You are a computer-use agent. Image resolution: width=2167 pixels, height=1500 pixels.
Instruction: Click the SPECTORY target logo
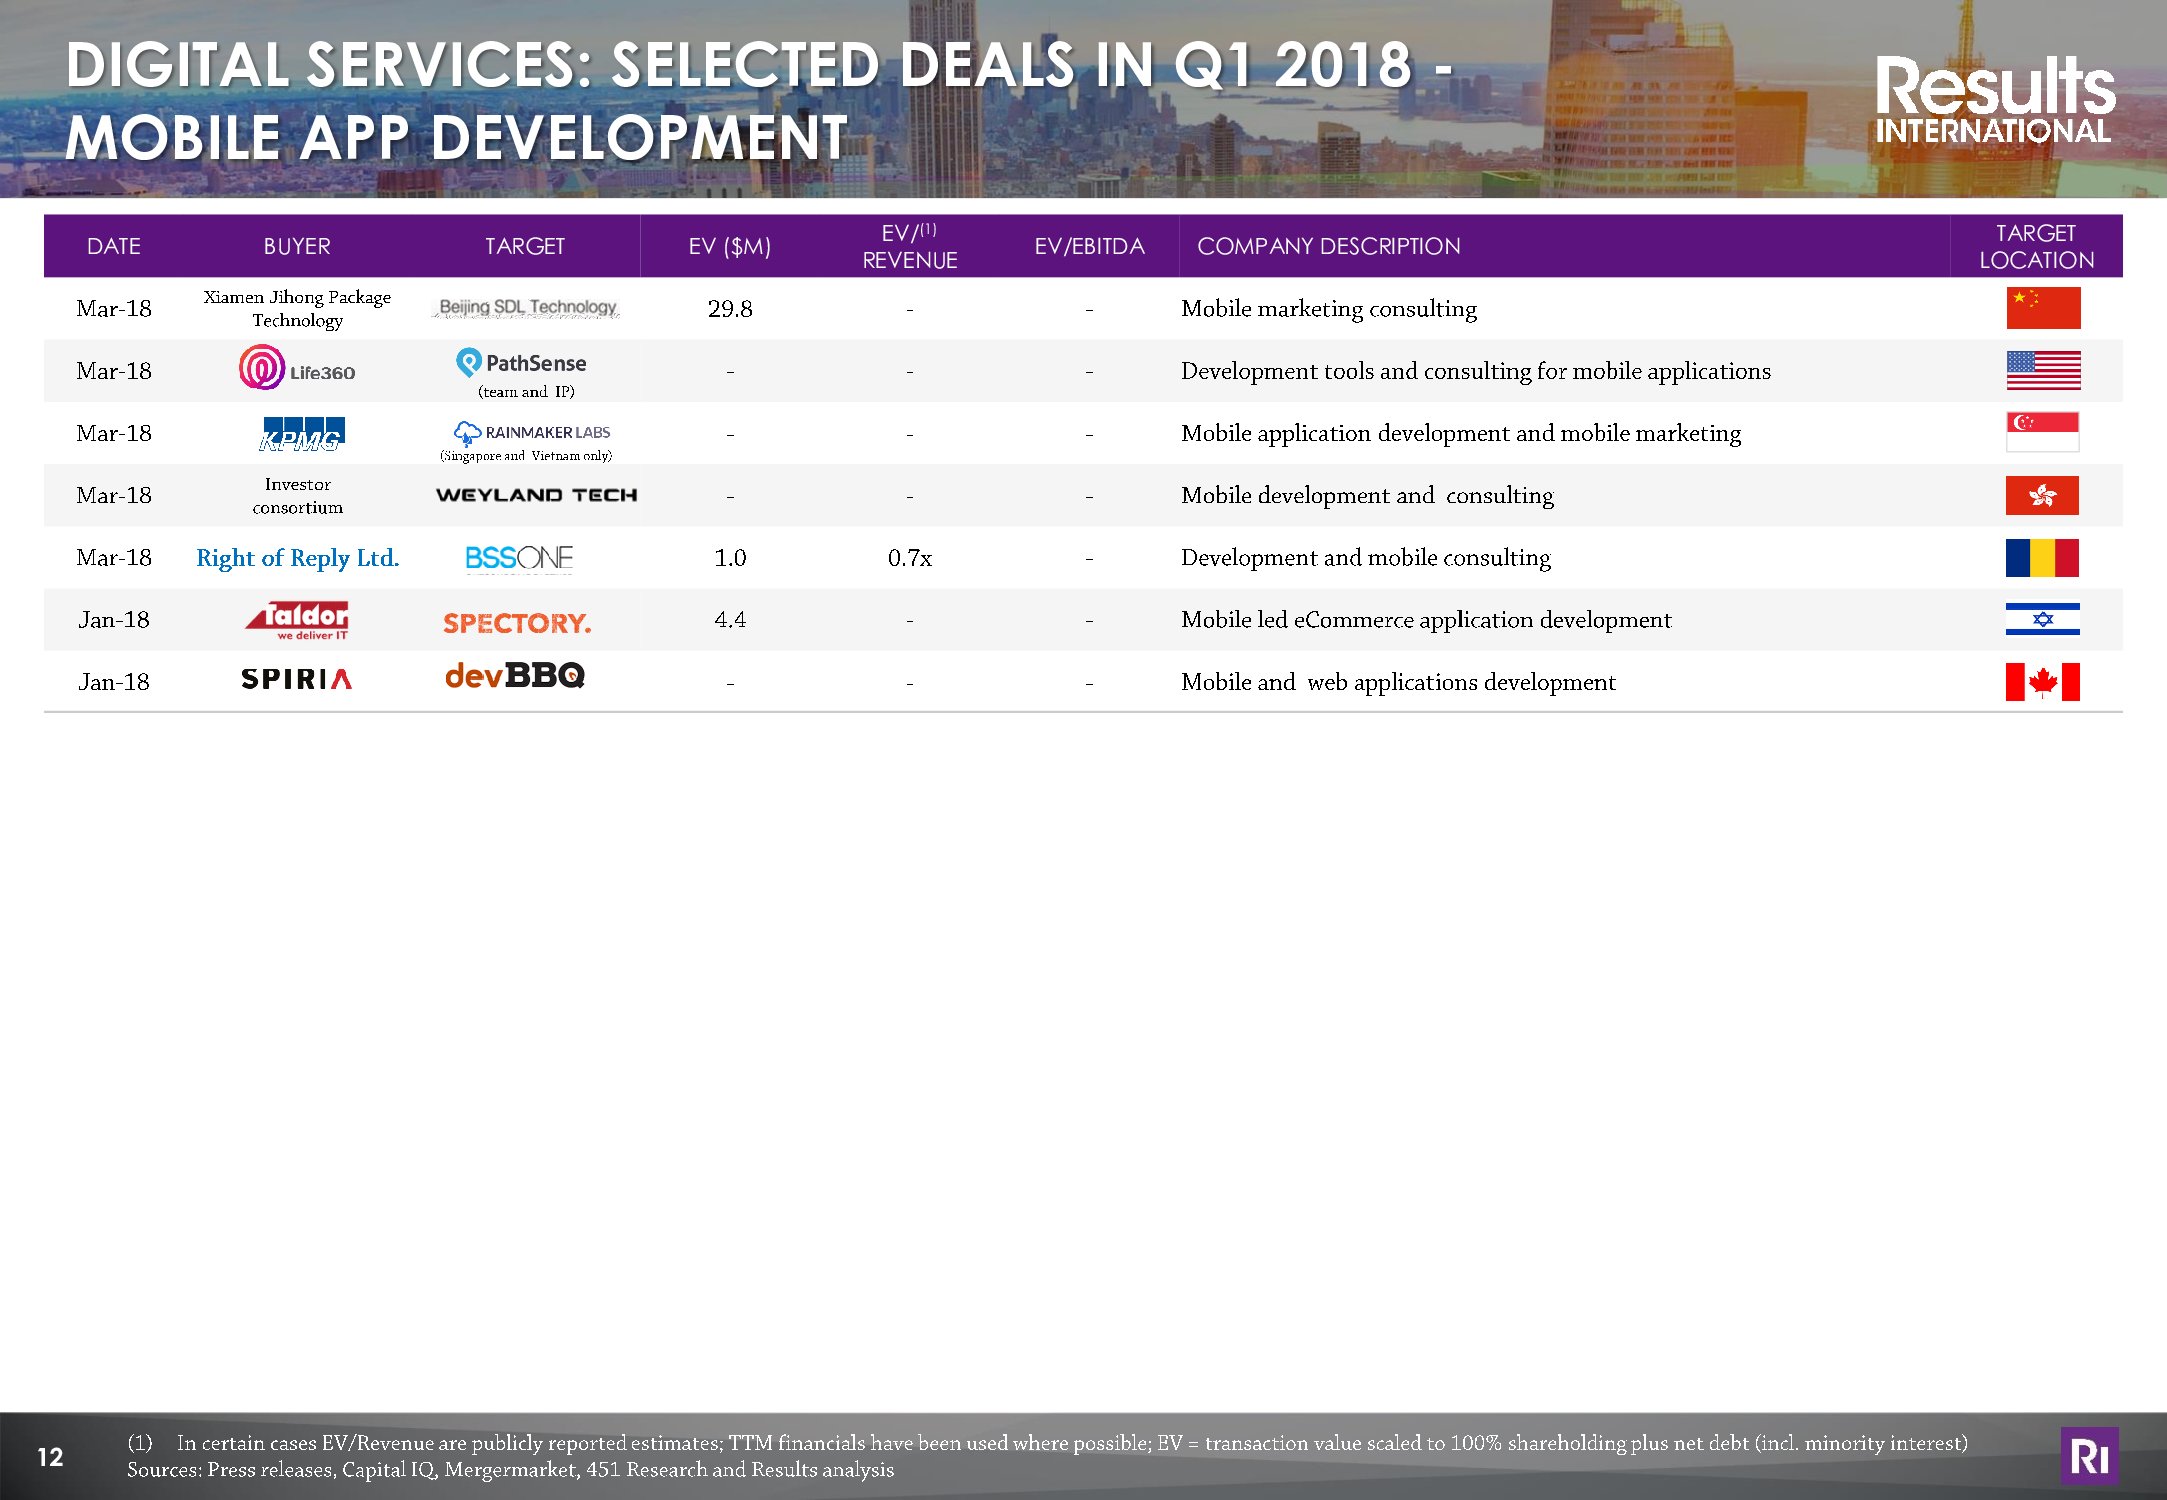click(517, 623)
